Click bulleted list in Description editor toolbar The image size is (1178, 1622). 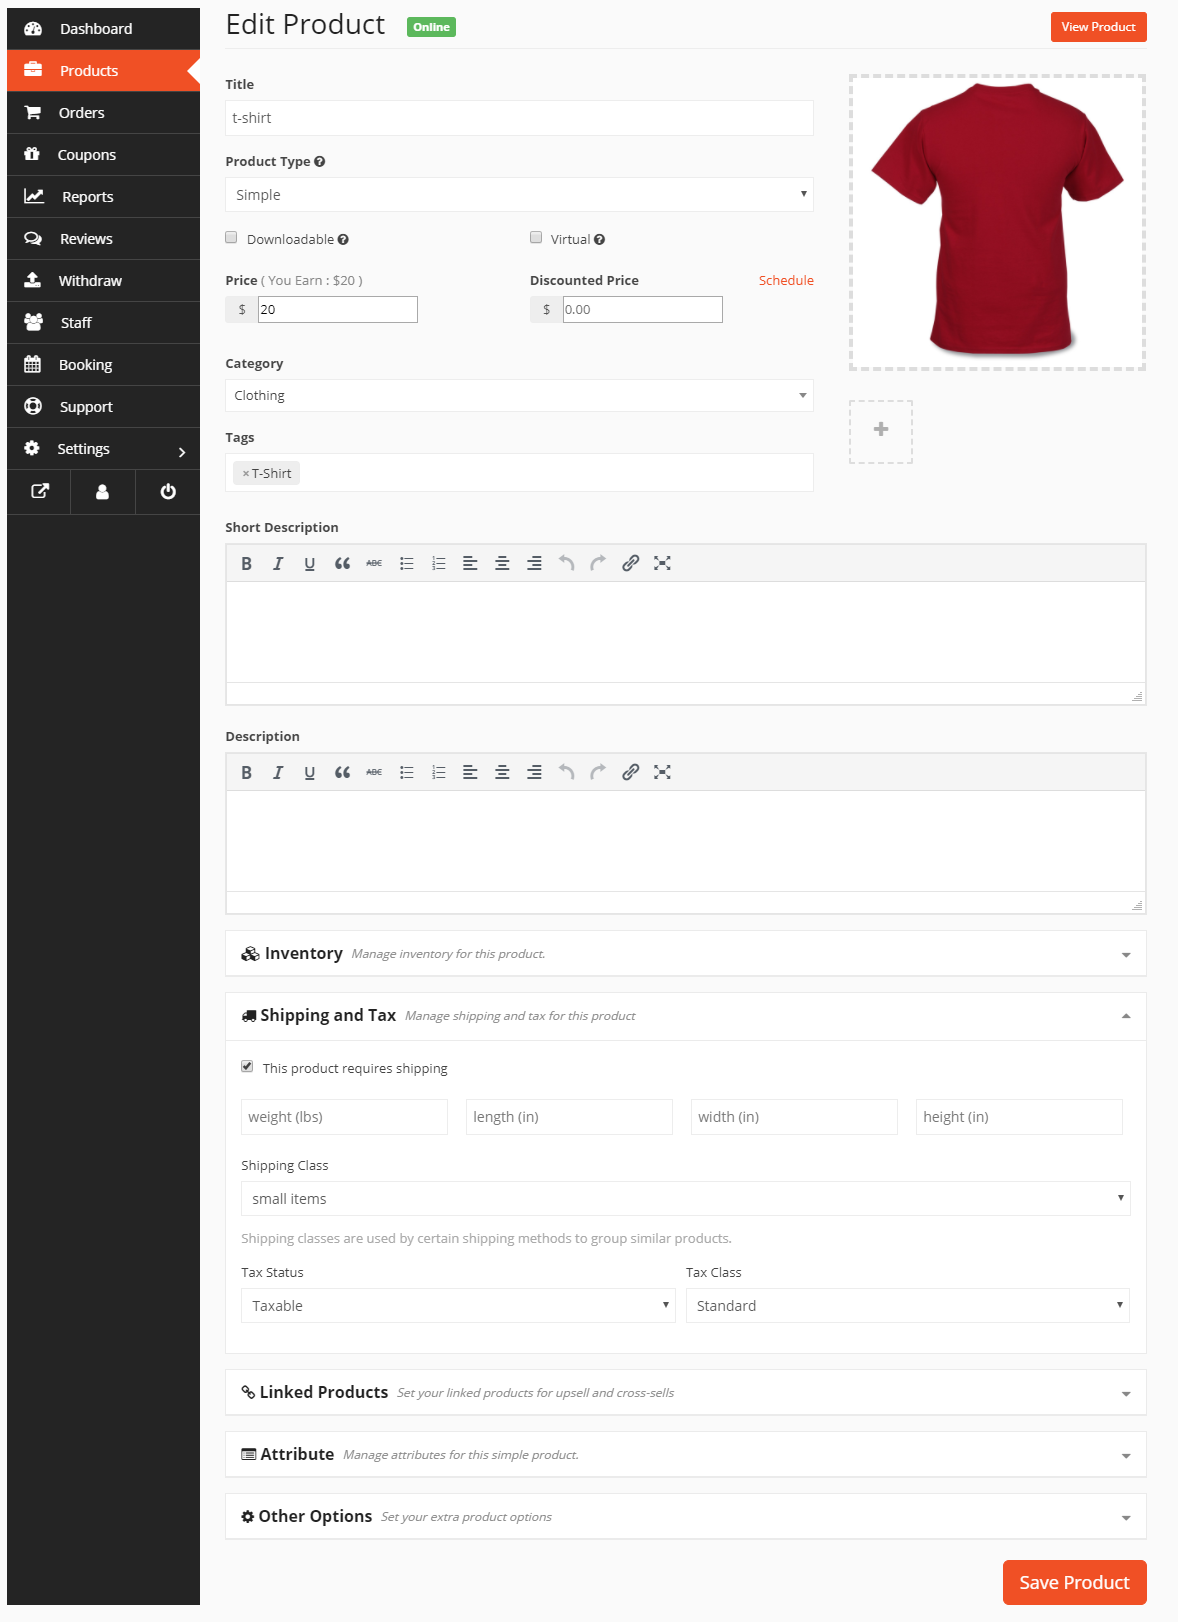tap(406, 772)
